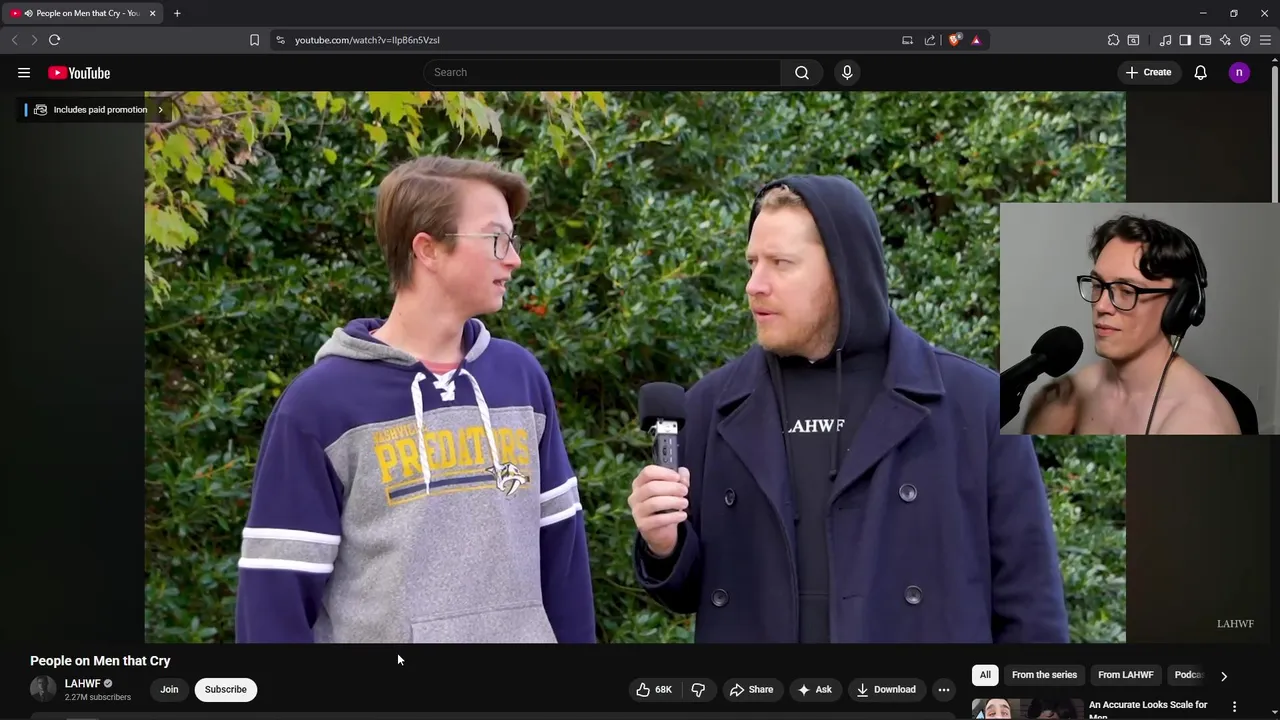Show next filter chips with the arrow
Screen dimensions: 1280x720
(1224, 676)
